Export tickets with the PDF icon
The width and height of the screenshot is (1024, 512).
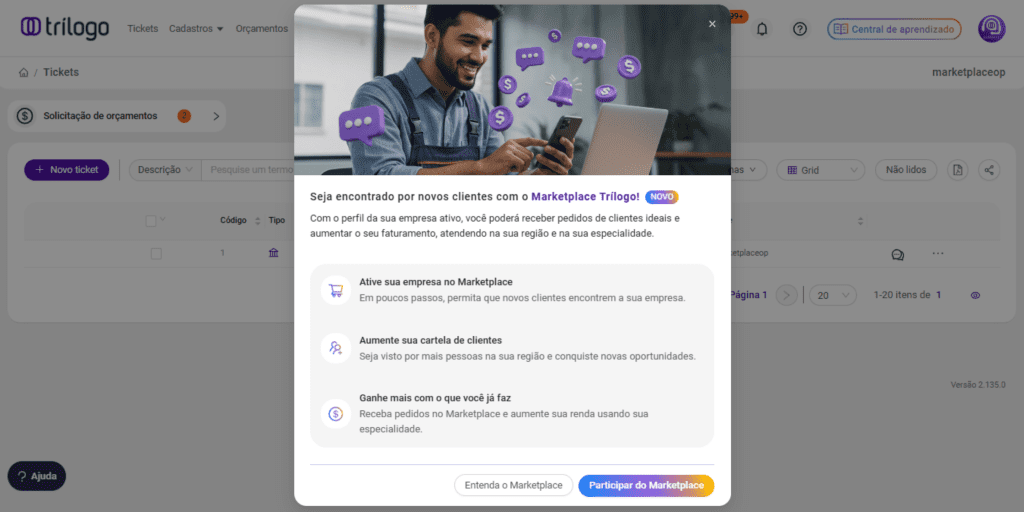957,170
